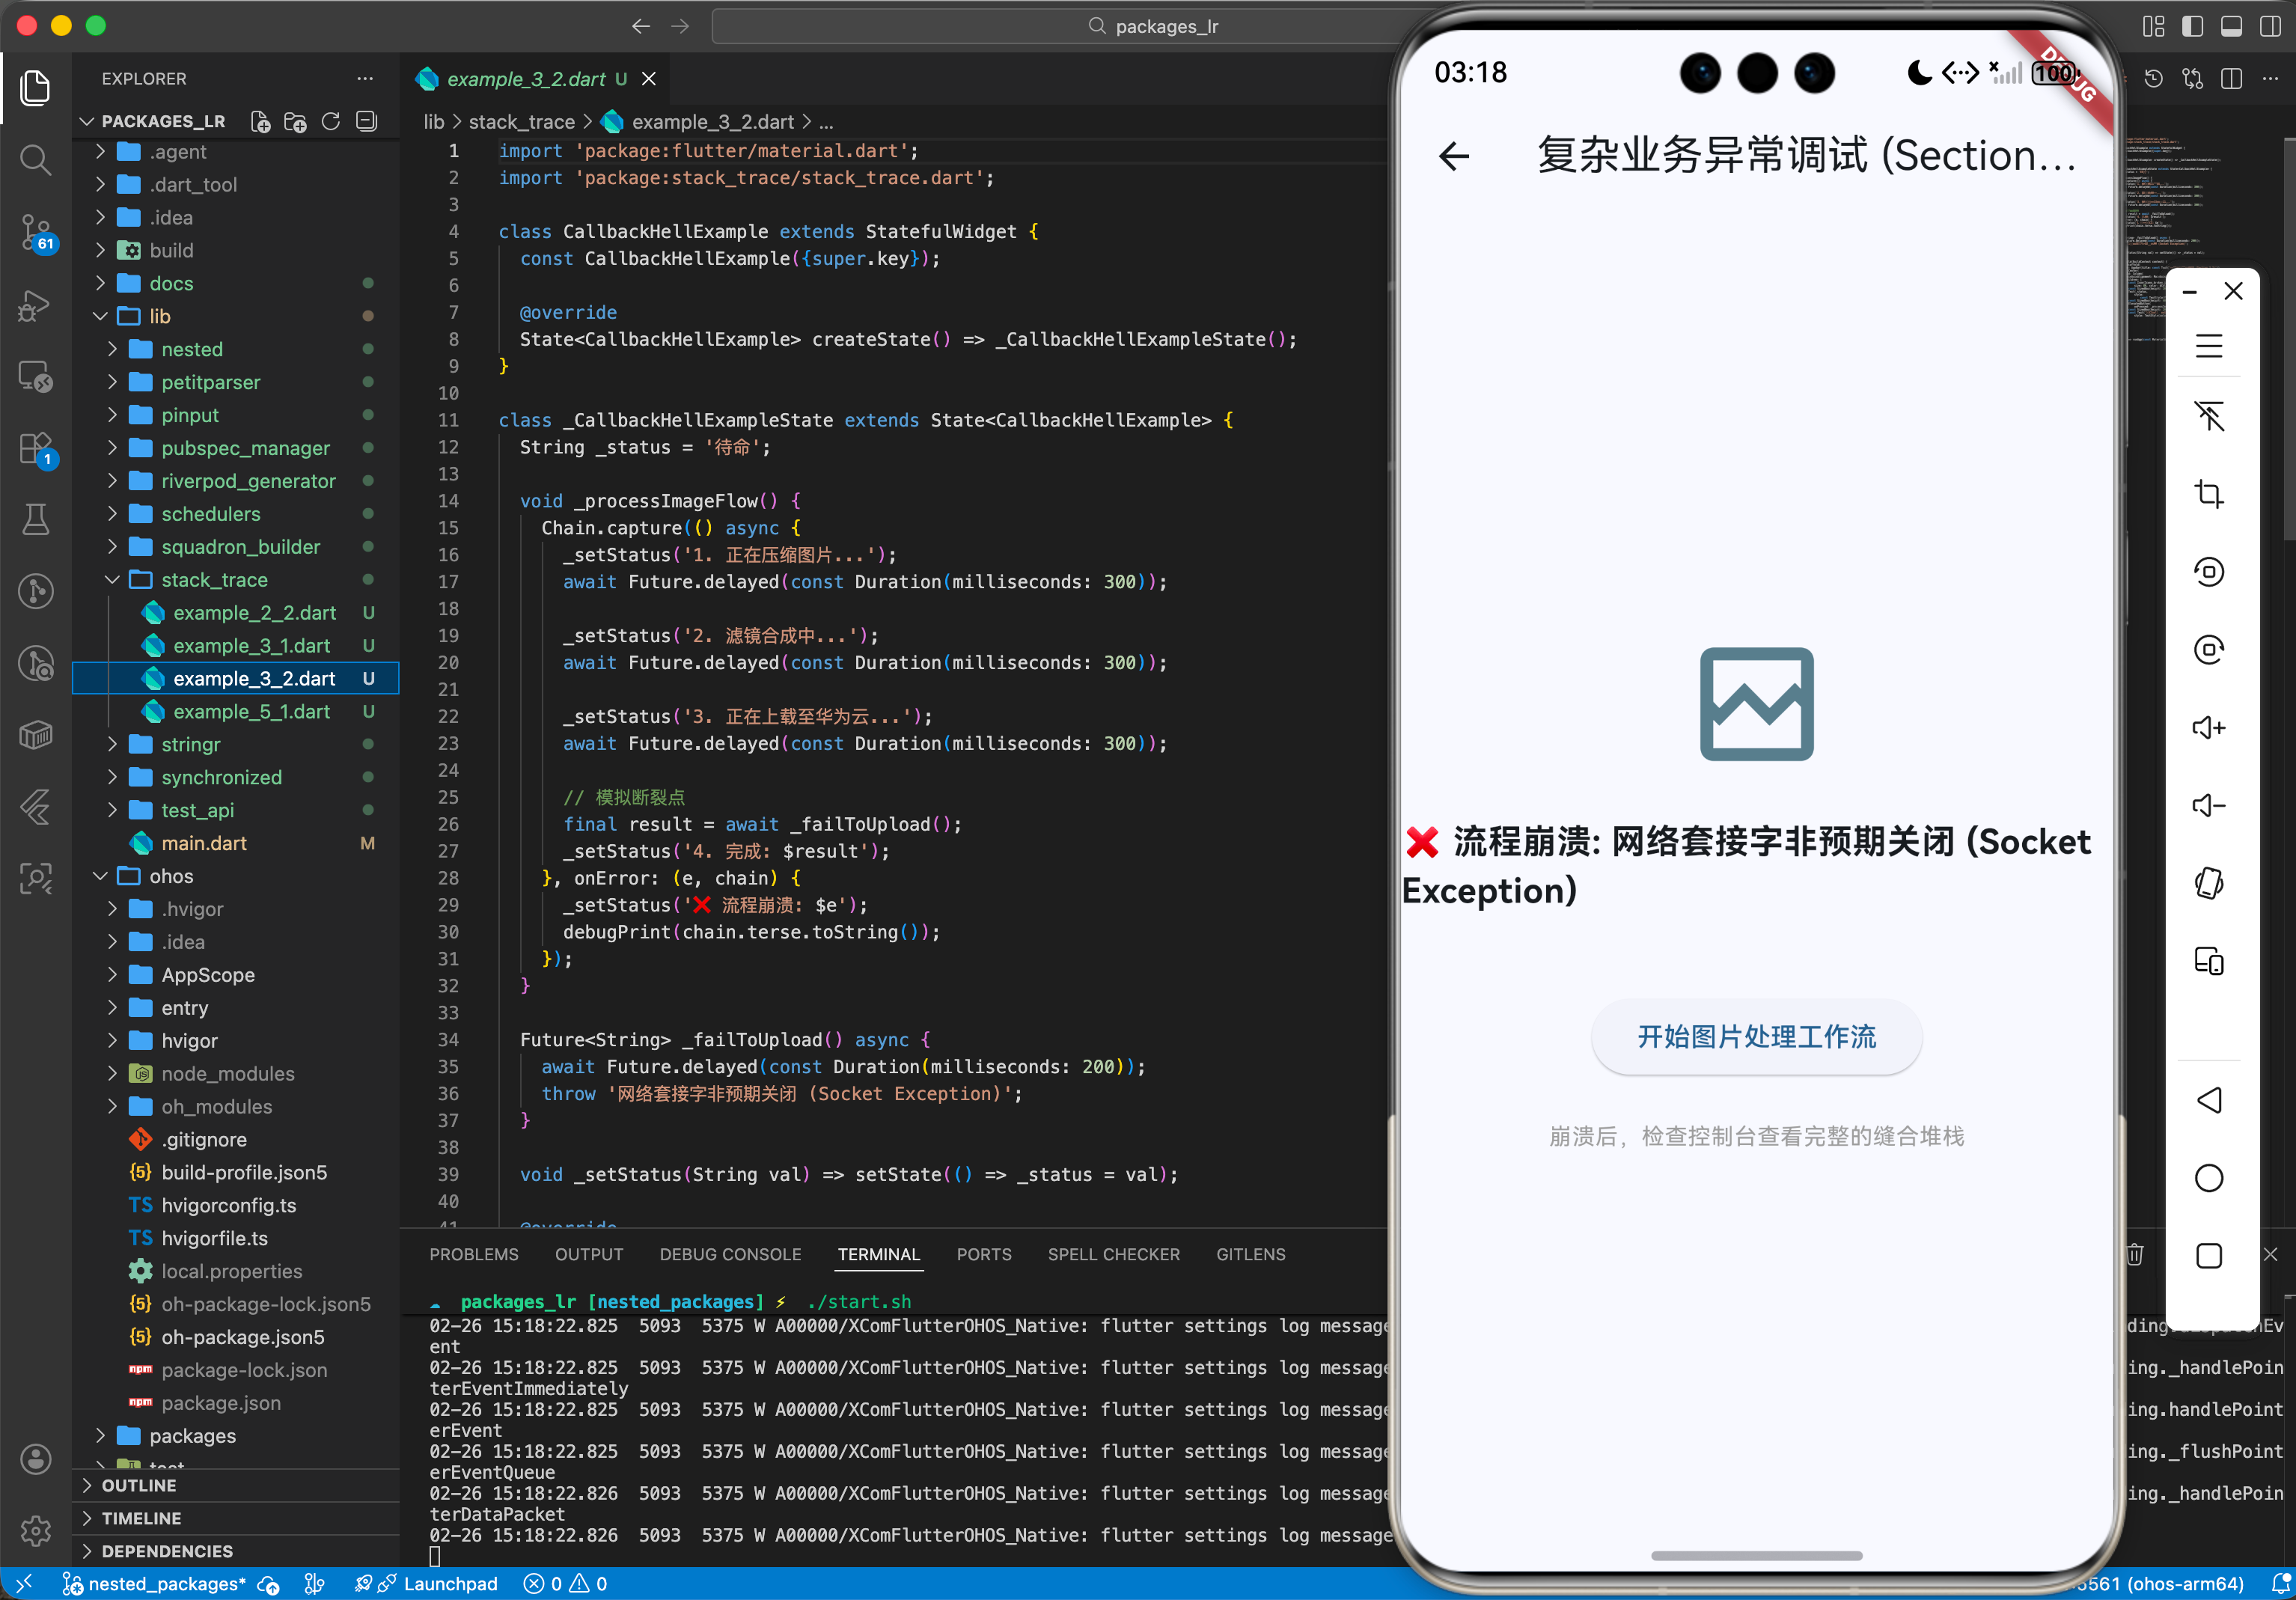The image size is (2296, 1600).
Task: Click nested_packages* branch in status bar
Action: (154, 1584)
